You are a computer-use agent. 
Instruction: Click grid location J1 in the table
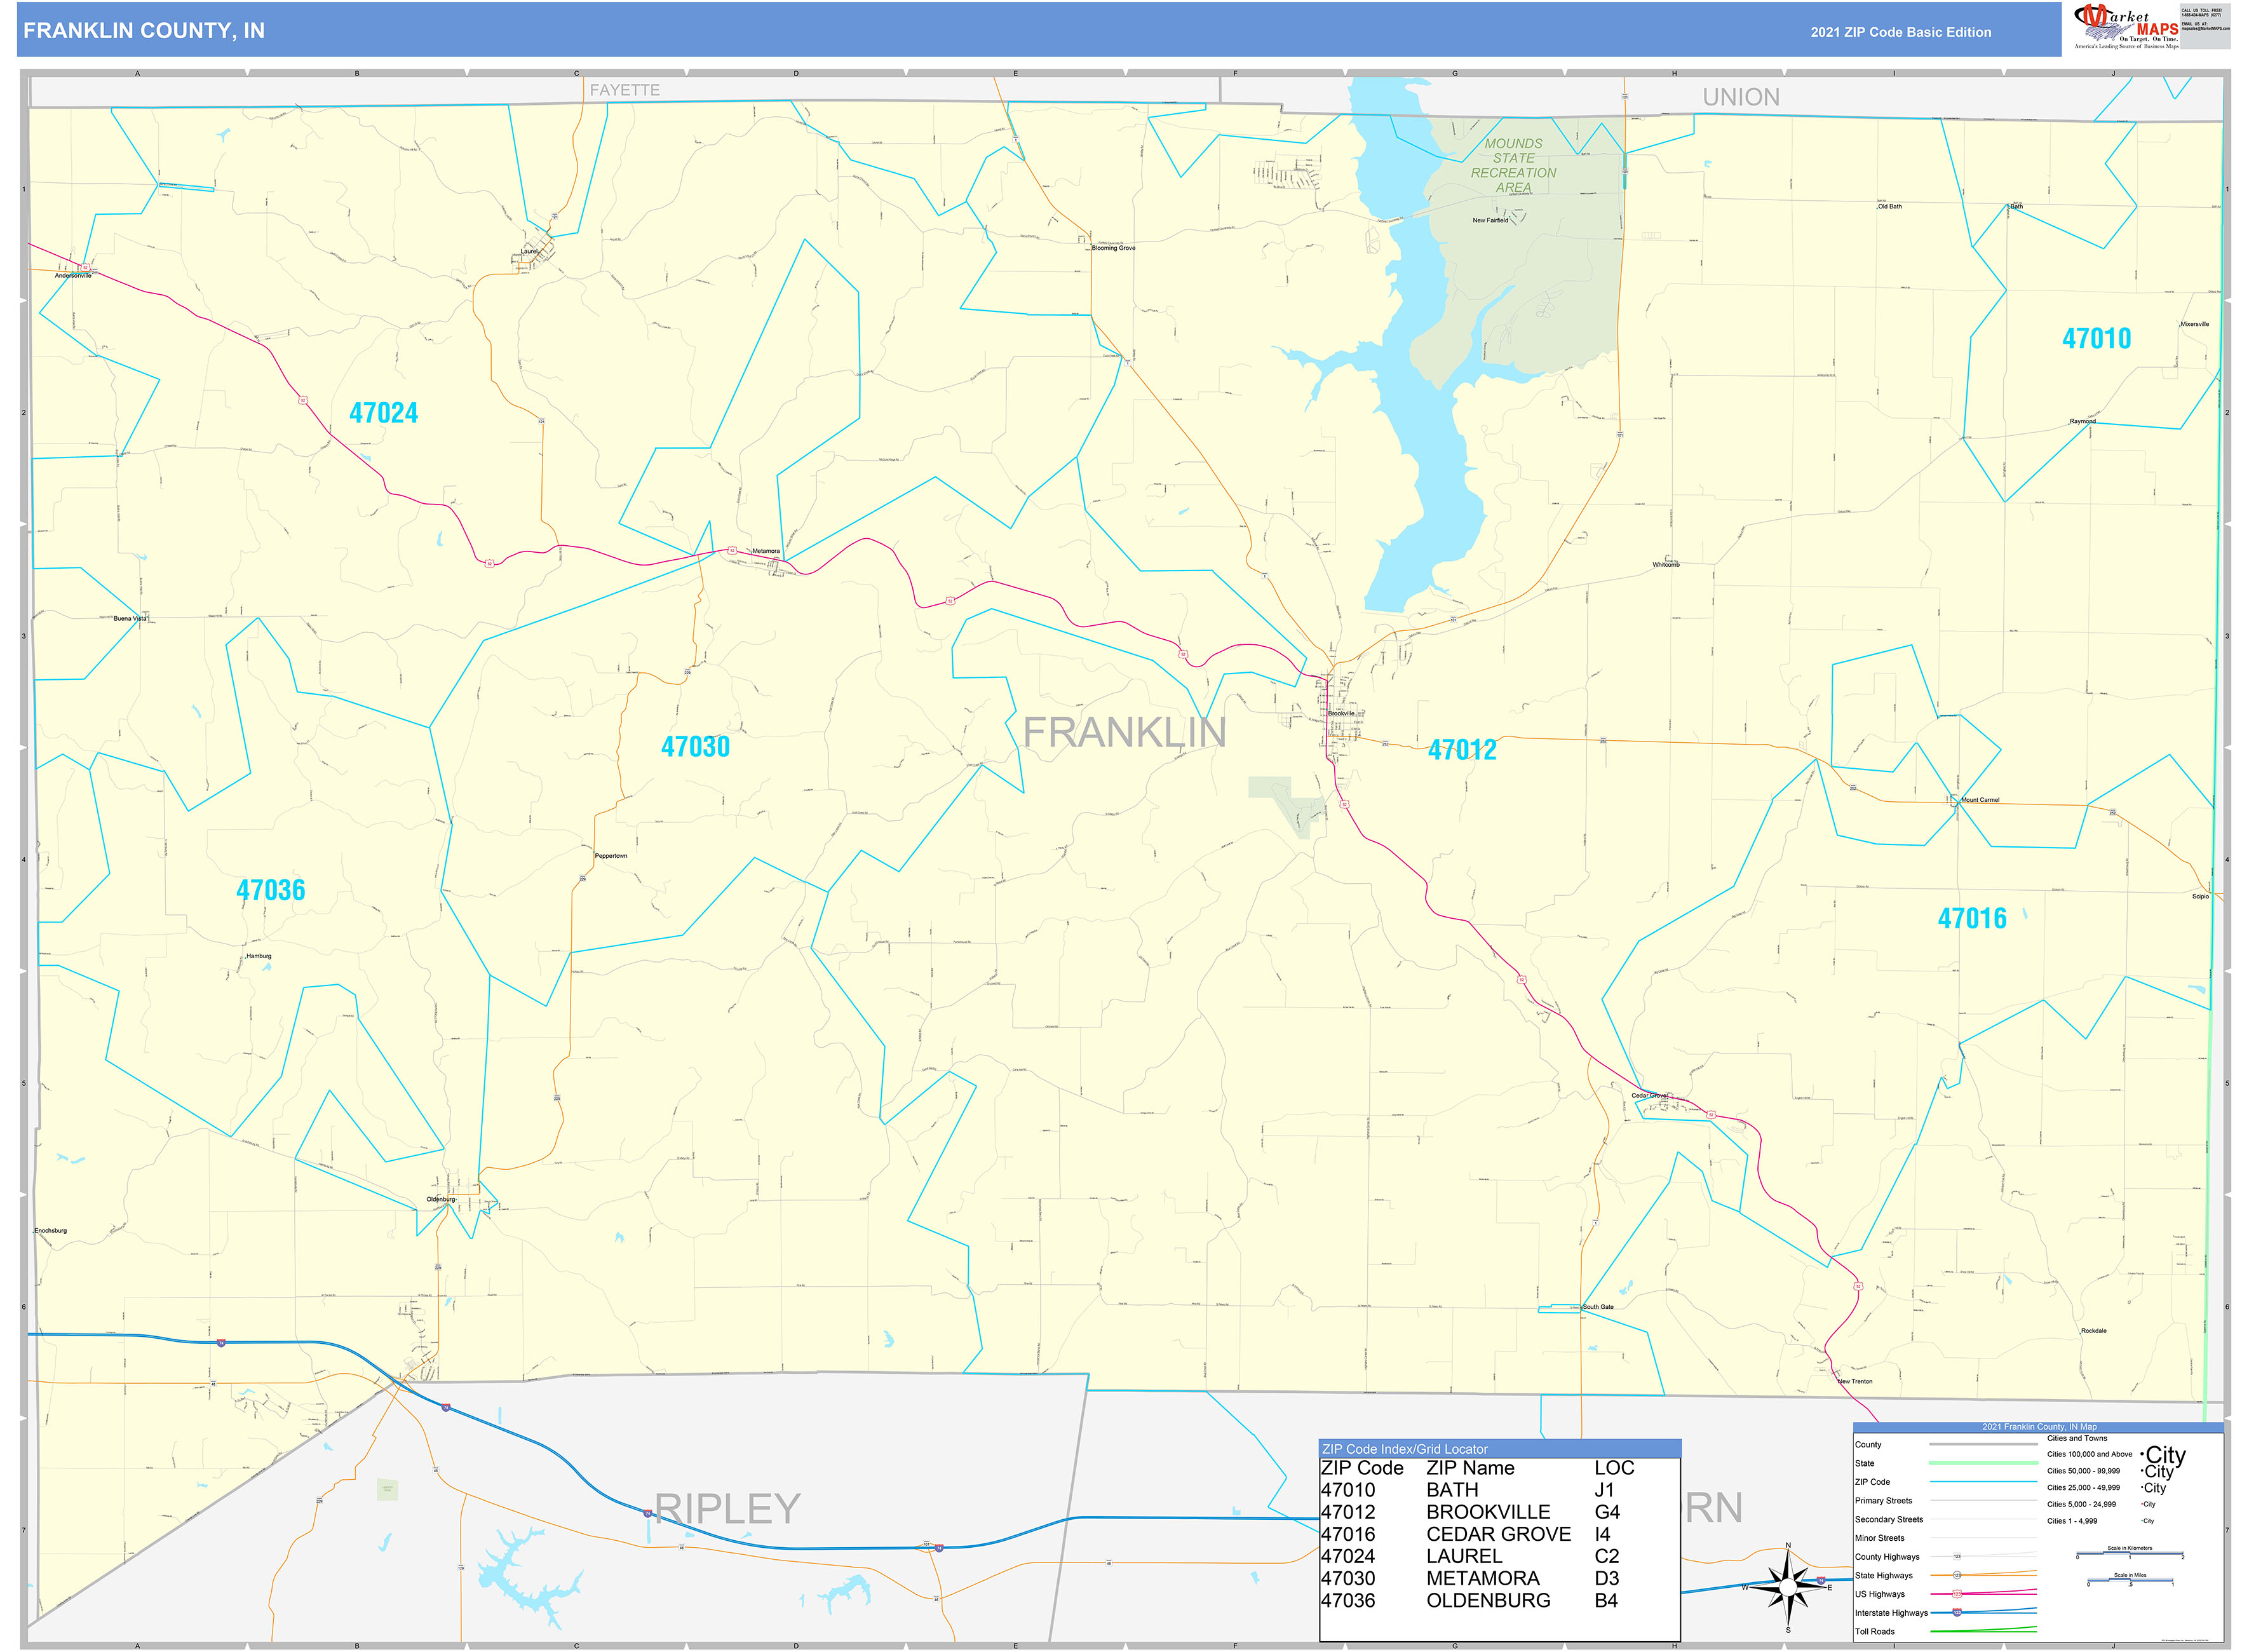1604,1490
